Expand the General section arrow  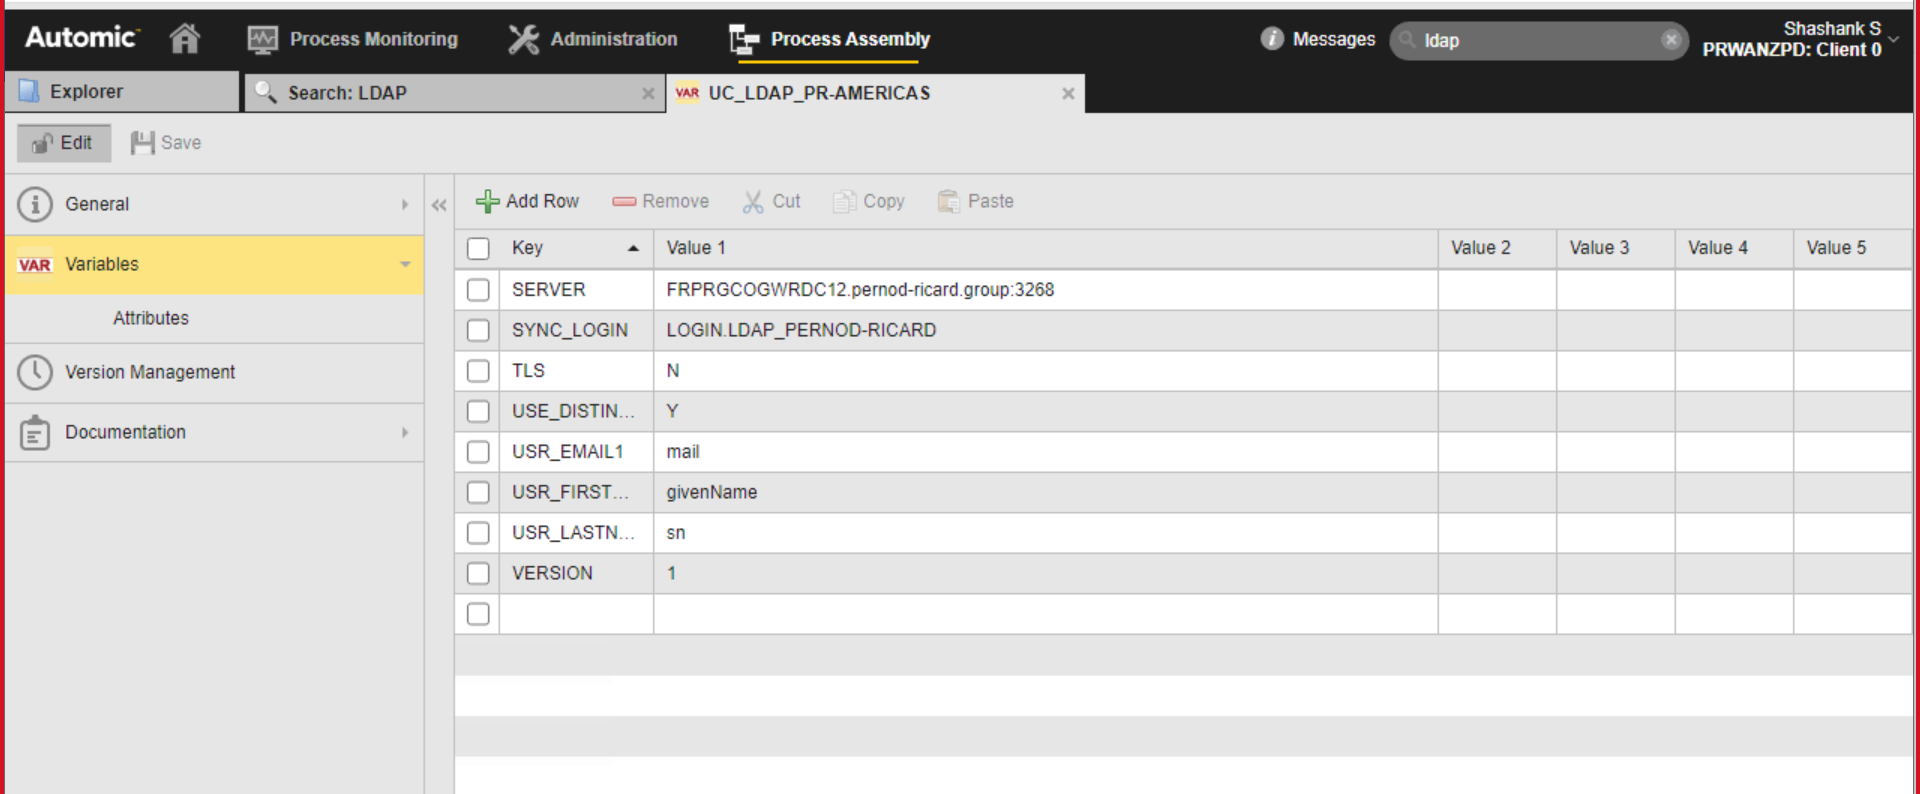pos(405,204)
